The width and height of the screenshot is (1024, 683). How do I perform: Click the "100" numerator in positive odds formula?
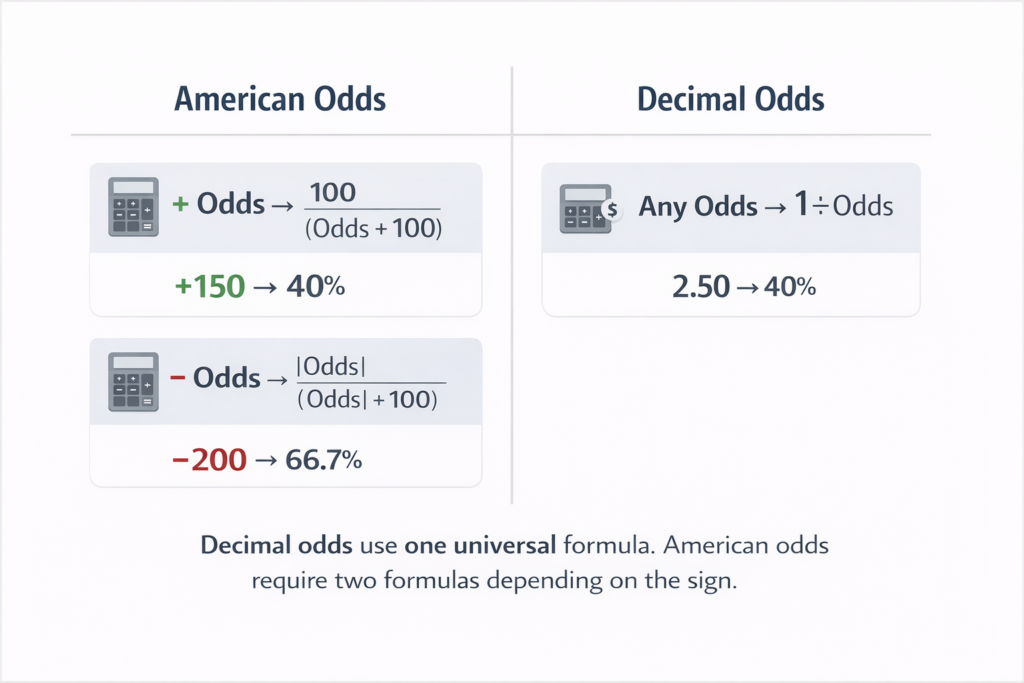(333, 192)
